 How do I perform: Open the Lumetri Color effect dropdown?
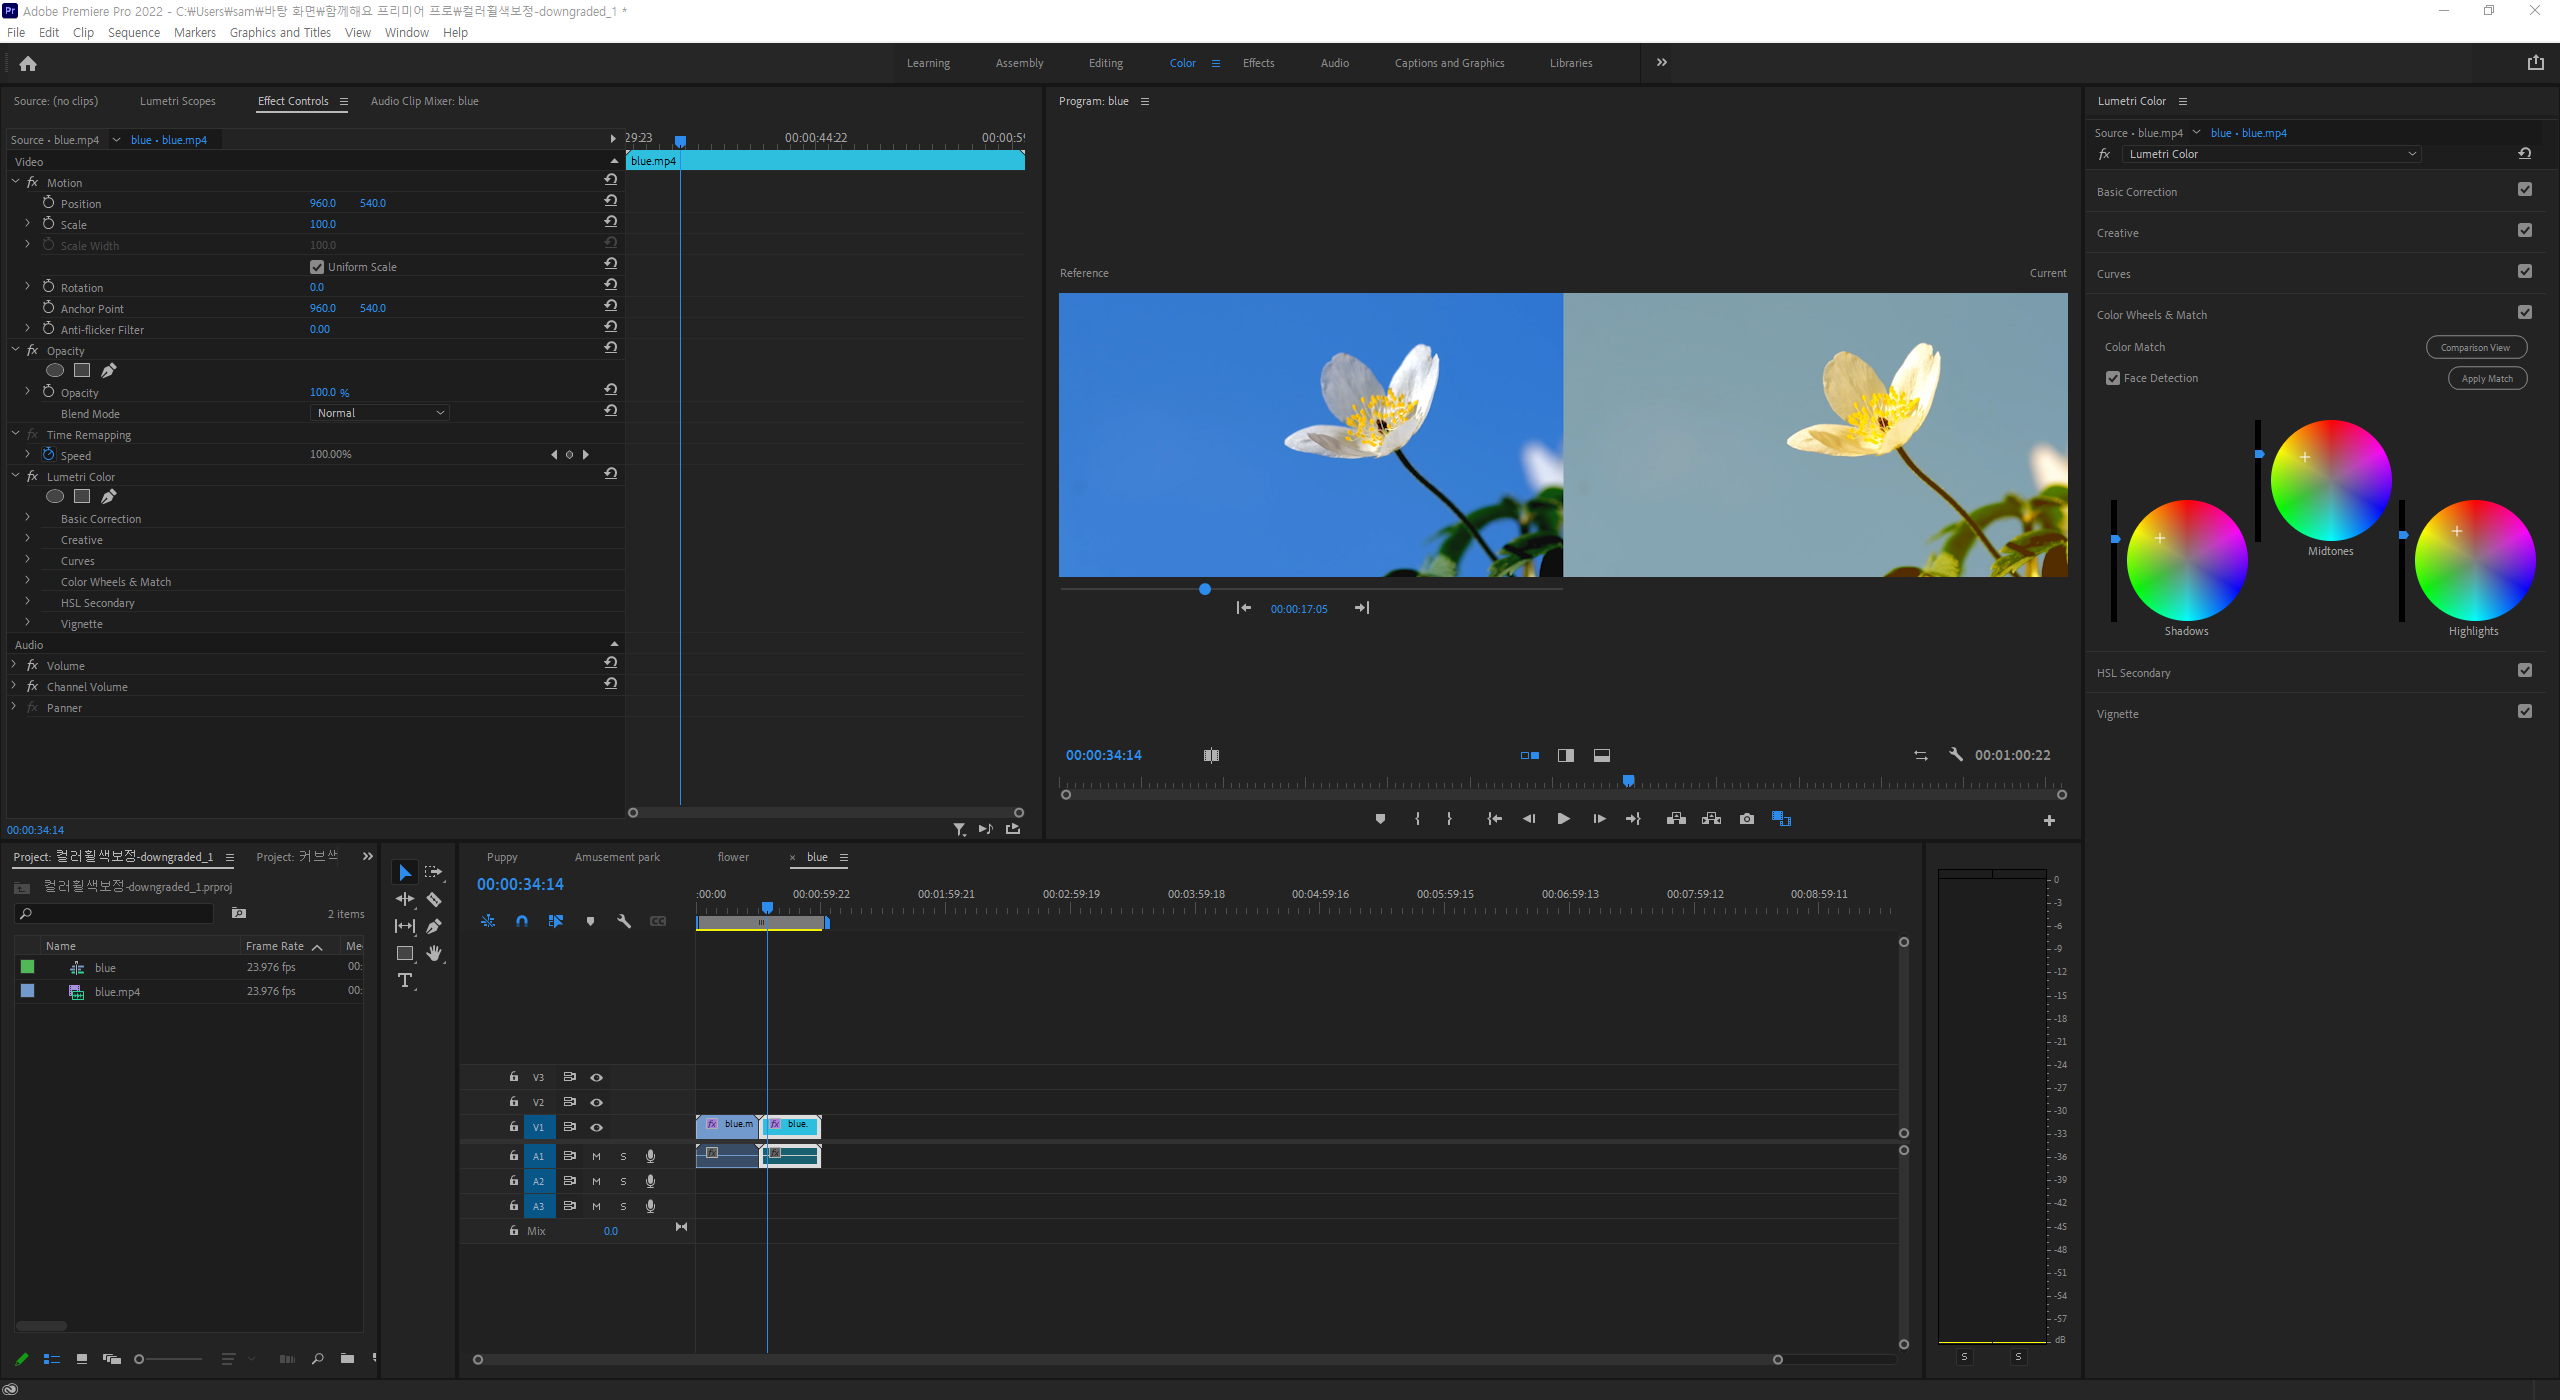click(2270, 154)
